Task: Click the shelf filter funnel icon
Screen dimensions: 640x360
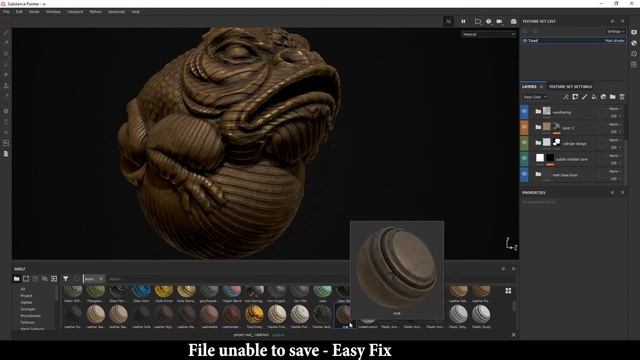Action: [x=65, y=279]
